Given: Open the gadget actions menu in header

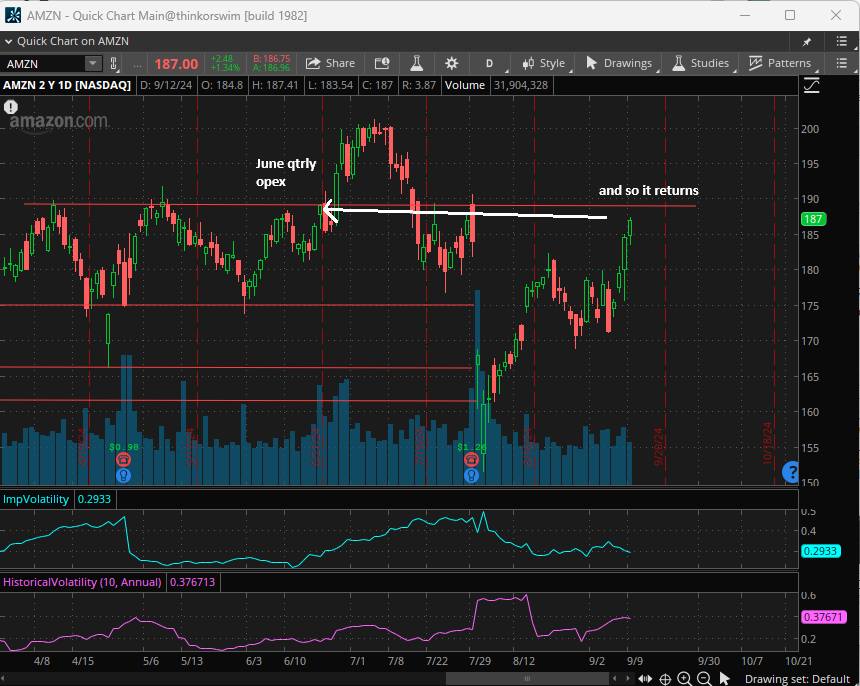Looking at the screenshot, I should tap(842, 41).
